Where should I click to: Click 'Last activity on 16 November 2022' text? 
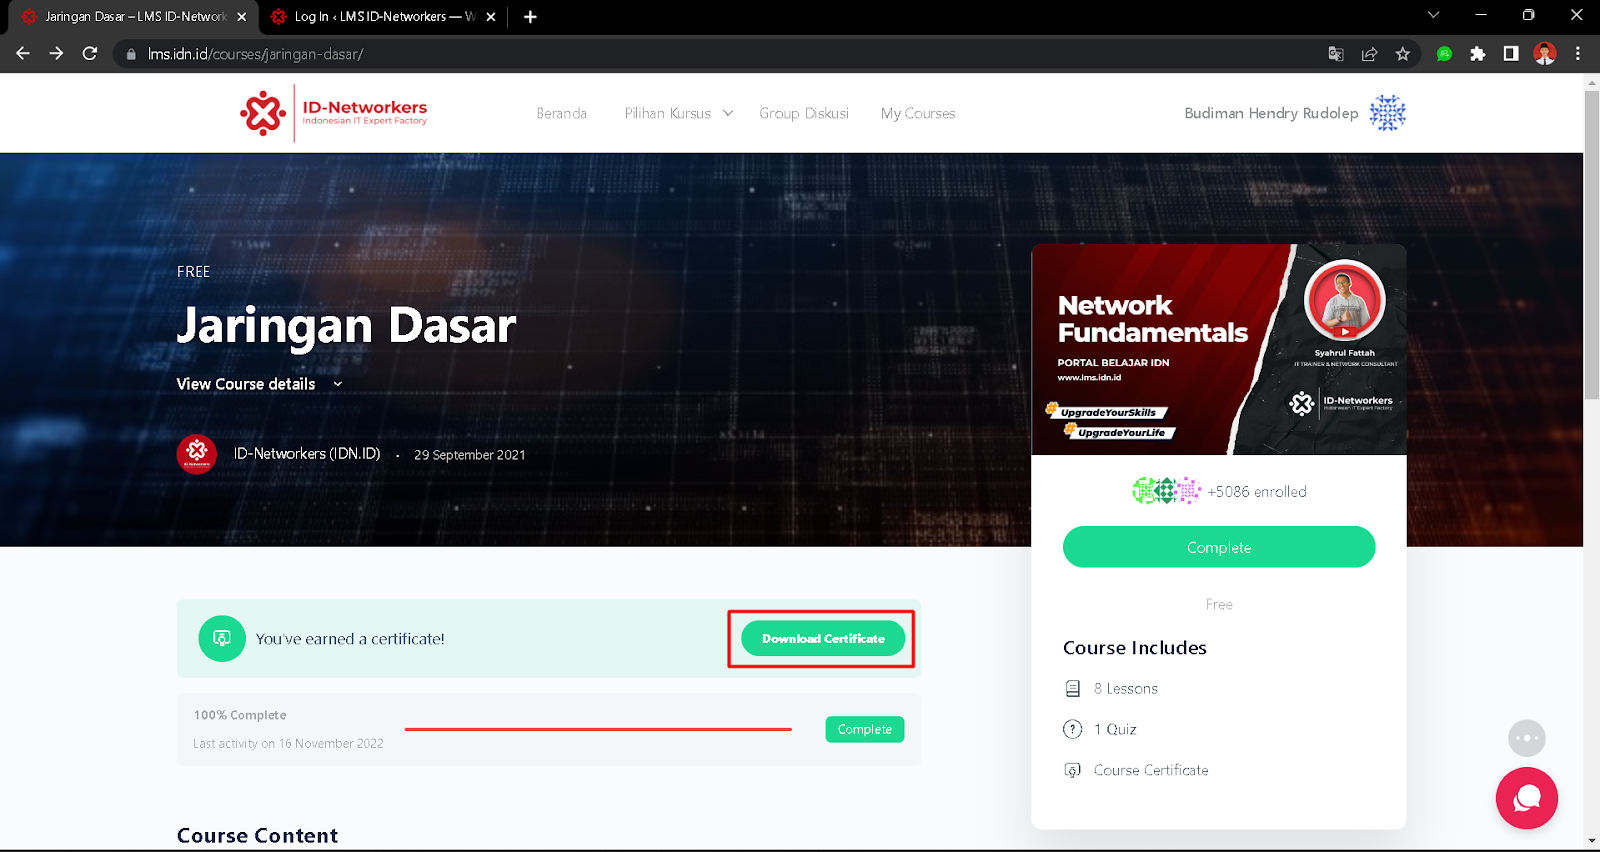[288, 743]
